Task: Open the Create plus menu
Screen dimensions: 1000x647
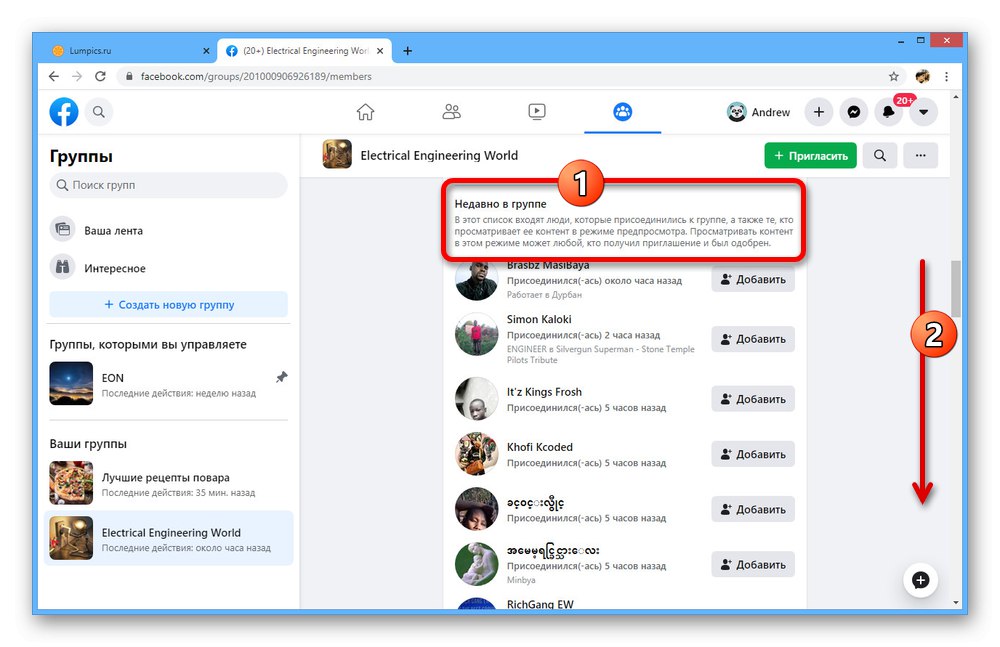Action: tap(819, 112)
